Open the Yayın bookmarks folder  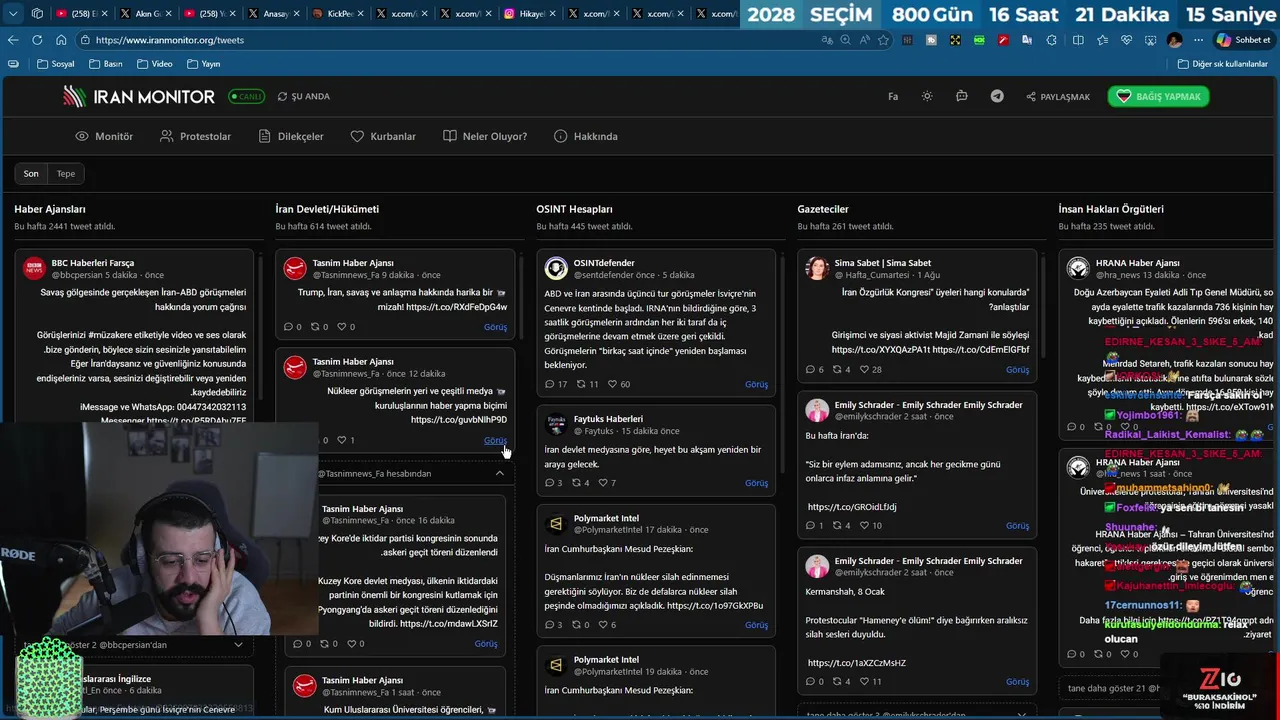[x=203, y=64]
